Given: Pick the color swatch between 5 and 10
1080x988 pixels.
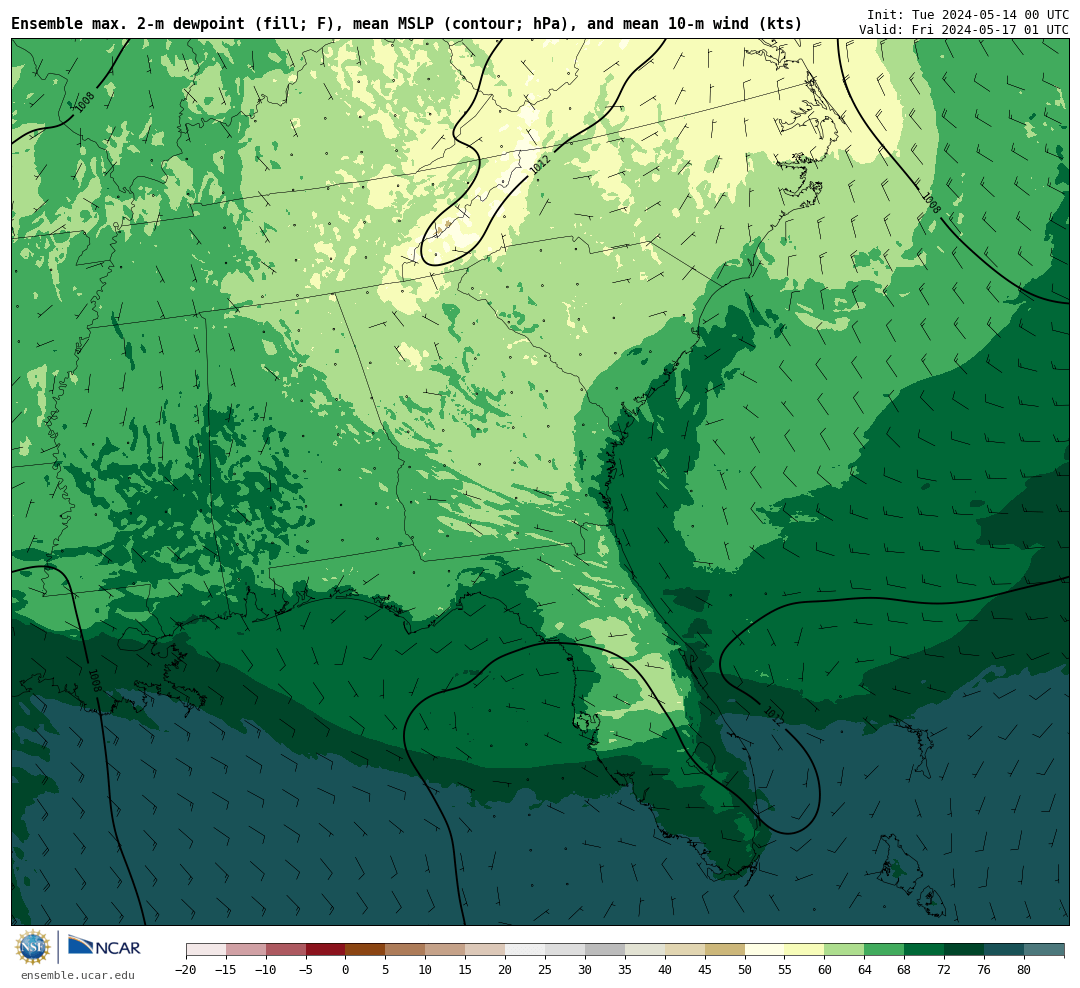Looking at the screenshot, I should [405, 950].
